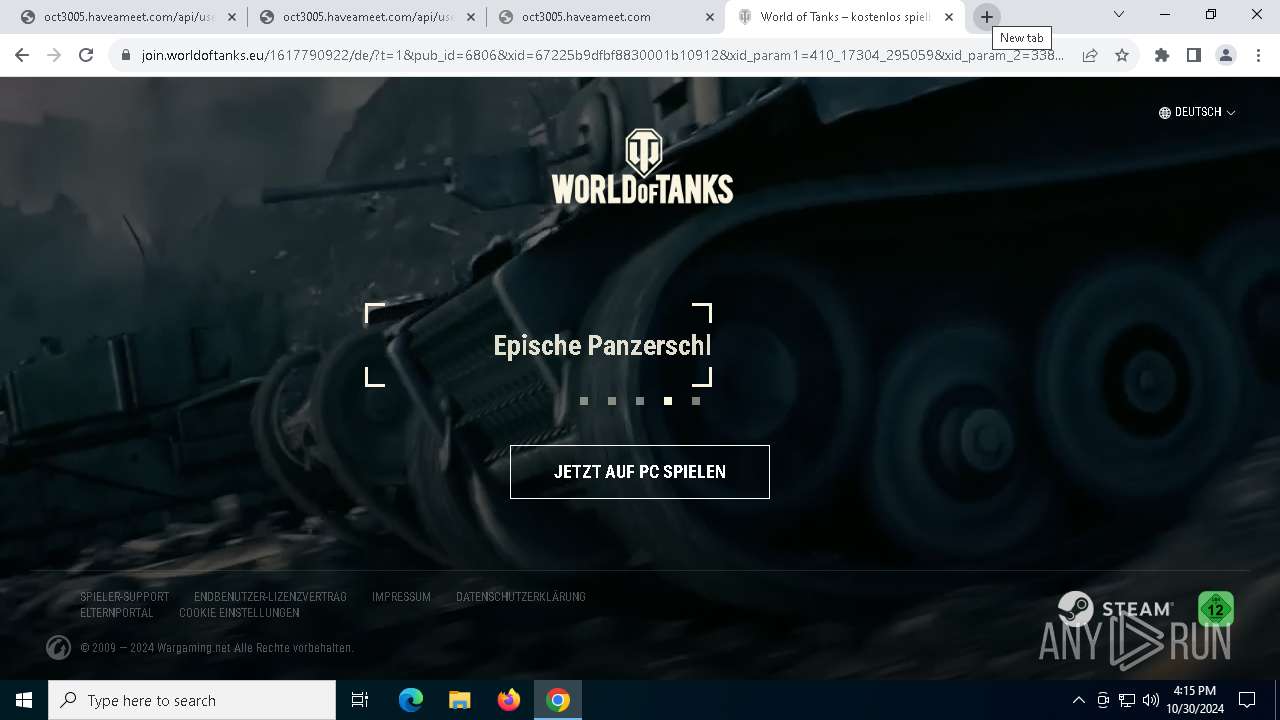Screen dimensions: 1280x720
Task: Reload the current page
Action: tap(86, 56)
